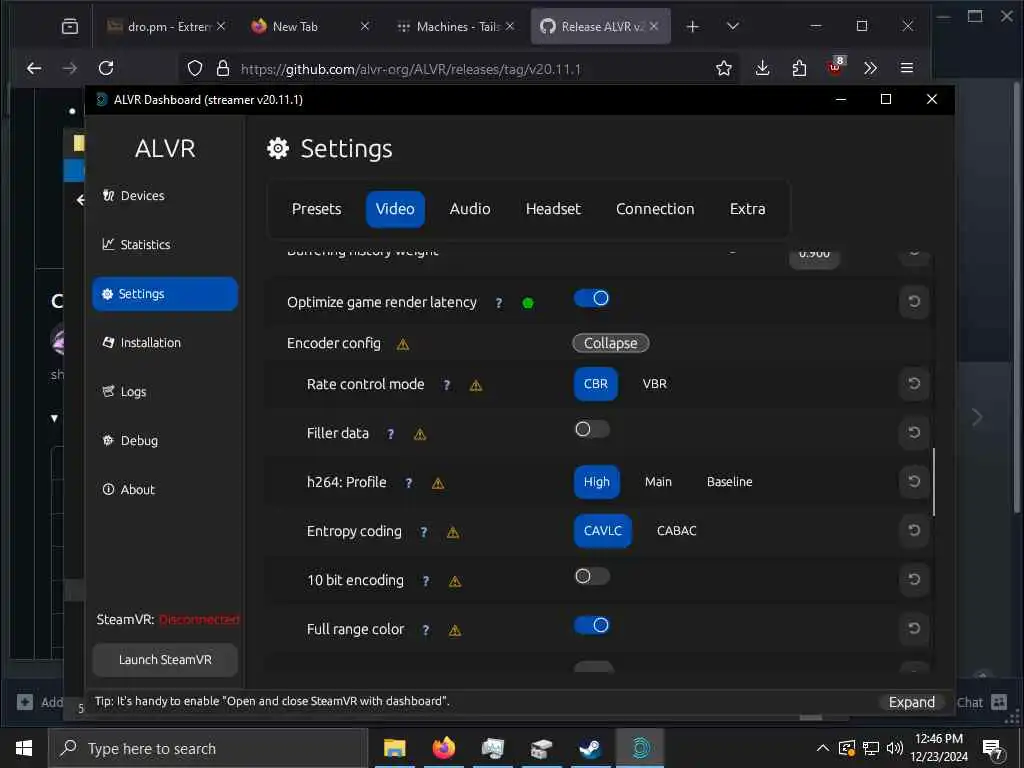Switch to the Connection tab
1024x768 pixels.
(655, 209)
